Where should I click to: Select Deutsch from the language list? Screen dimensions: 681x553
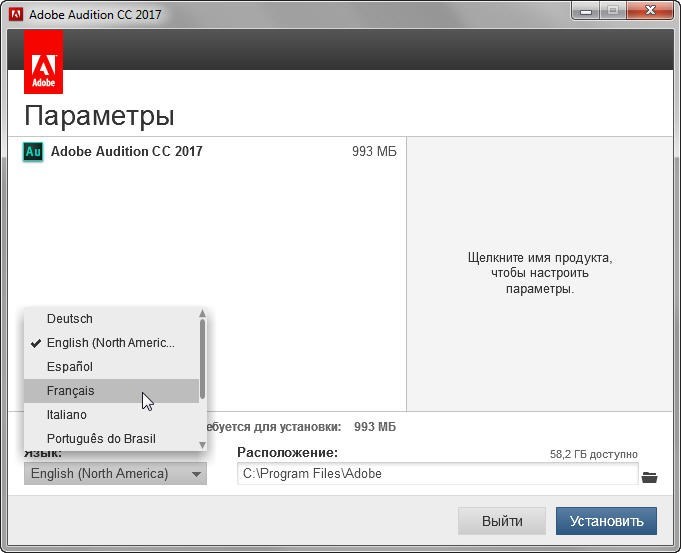(111, 318)
